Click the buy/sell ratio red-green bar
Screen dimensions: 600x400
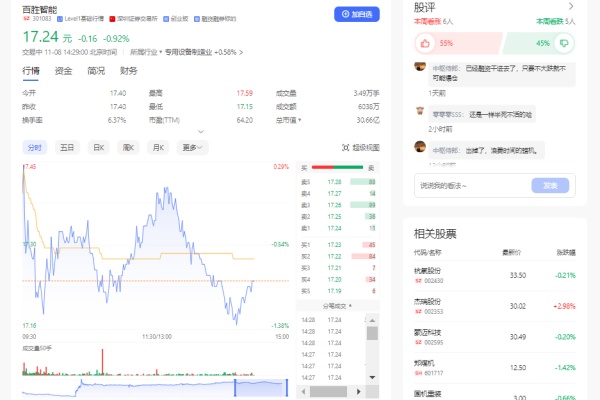337,167
